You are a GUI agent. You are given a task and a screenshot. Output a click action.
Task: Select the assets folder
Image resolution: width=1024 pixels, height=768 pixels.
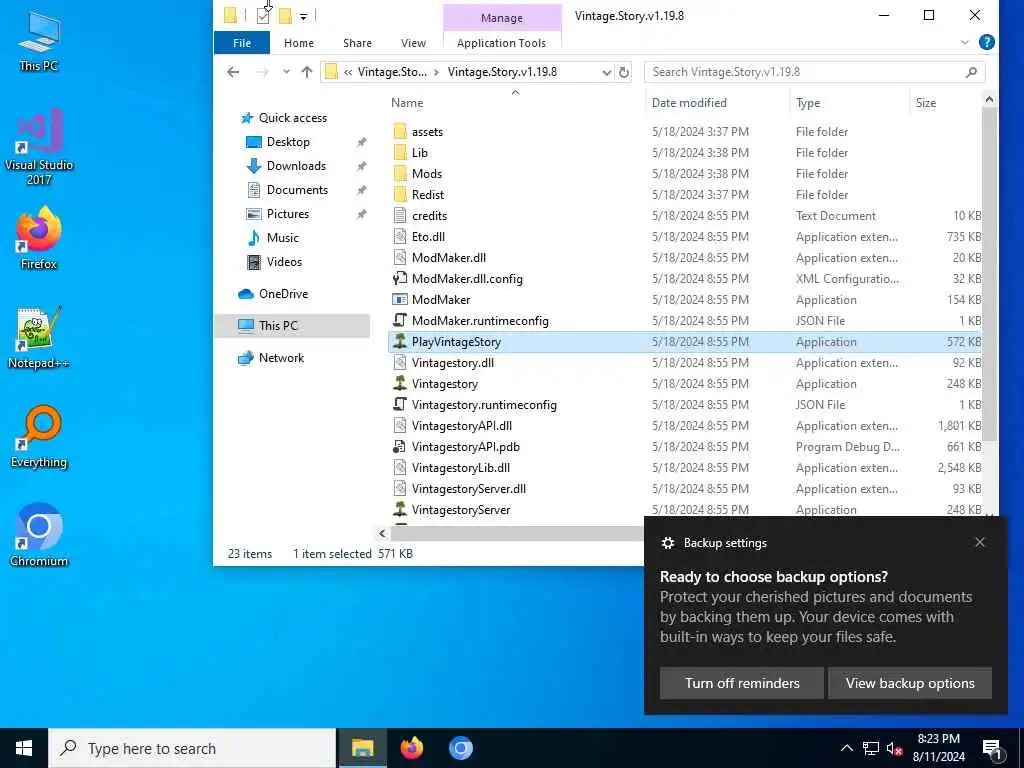tap(427, 132)
